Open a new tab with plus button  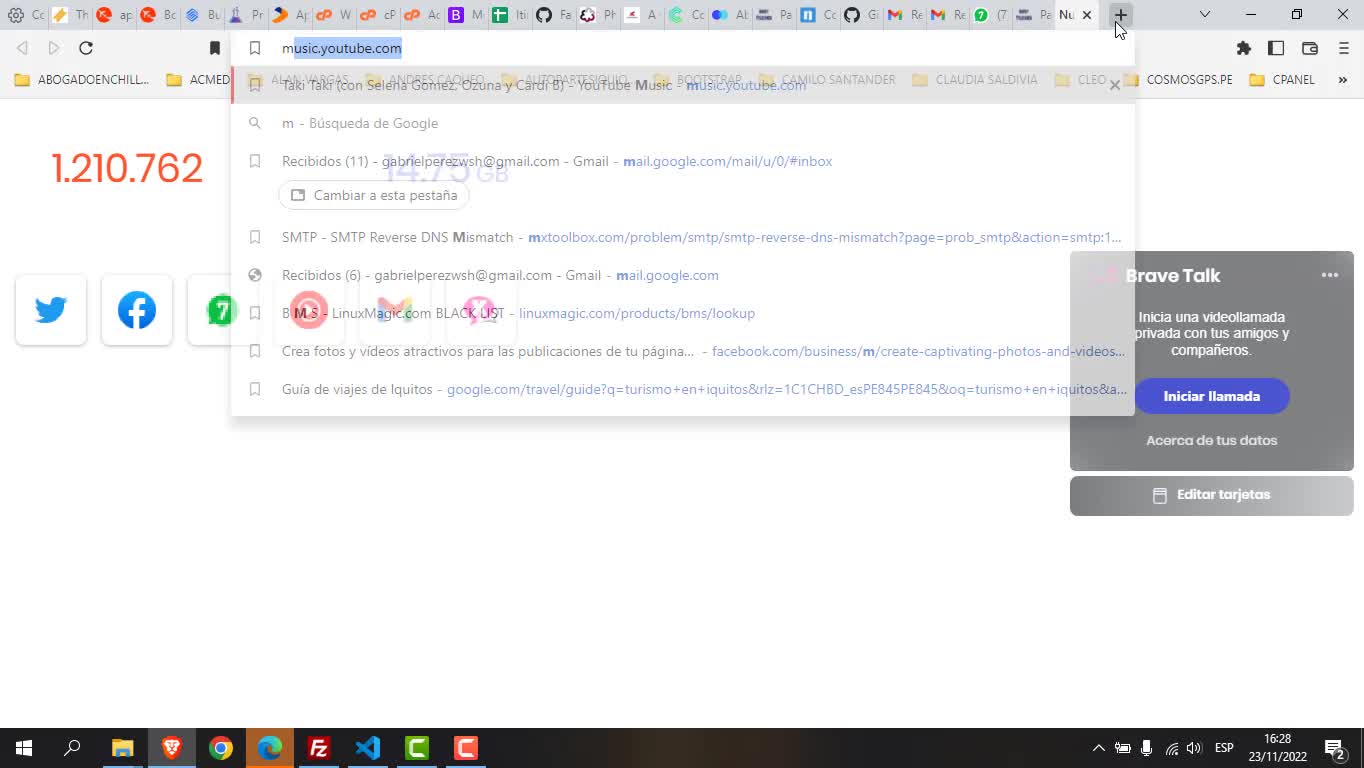[1121, 15]
